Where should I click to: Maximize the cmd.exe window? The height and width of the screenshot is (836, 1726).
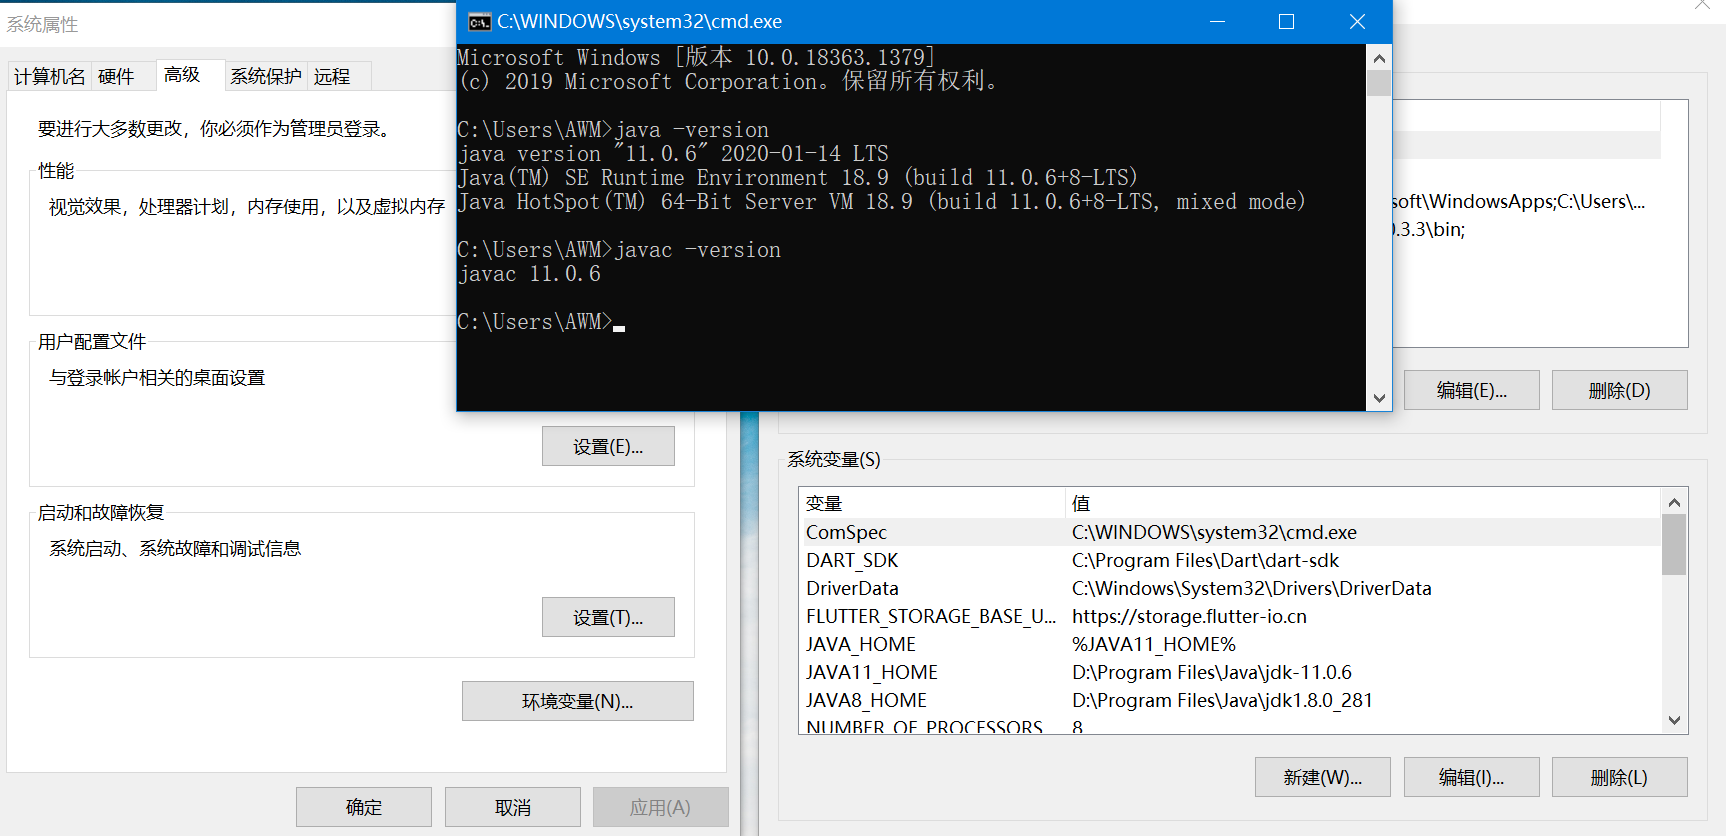(1287, 22)
